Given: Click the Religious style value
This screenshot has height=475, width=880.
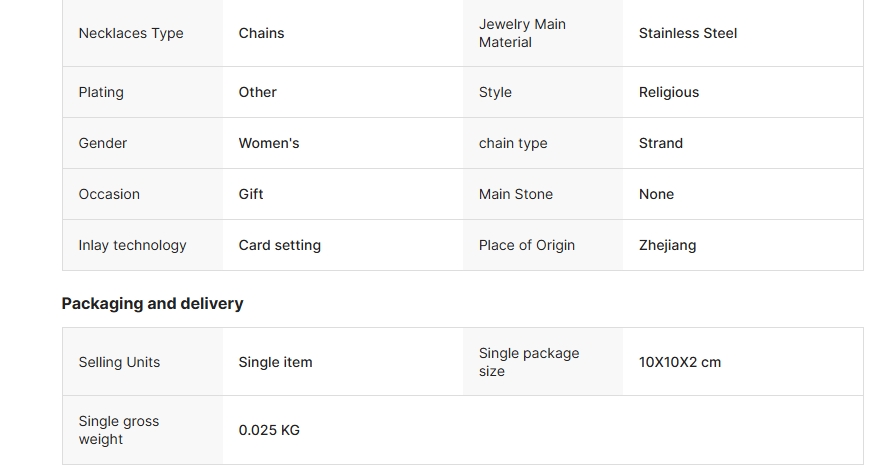Looking at the screenshot, I should coord(669,92).
